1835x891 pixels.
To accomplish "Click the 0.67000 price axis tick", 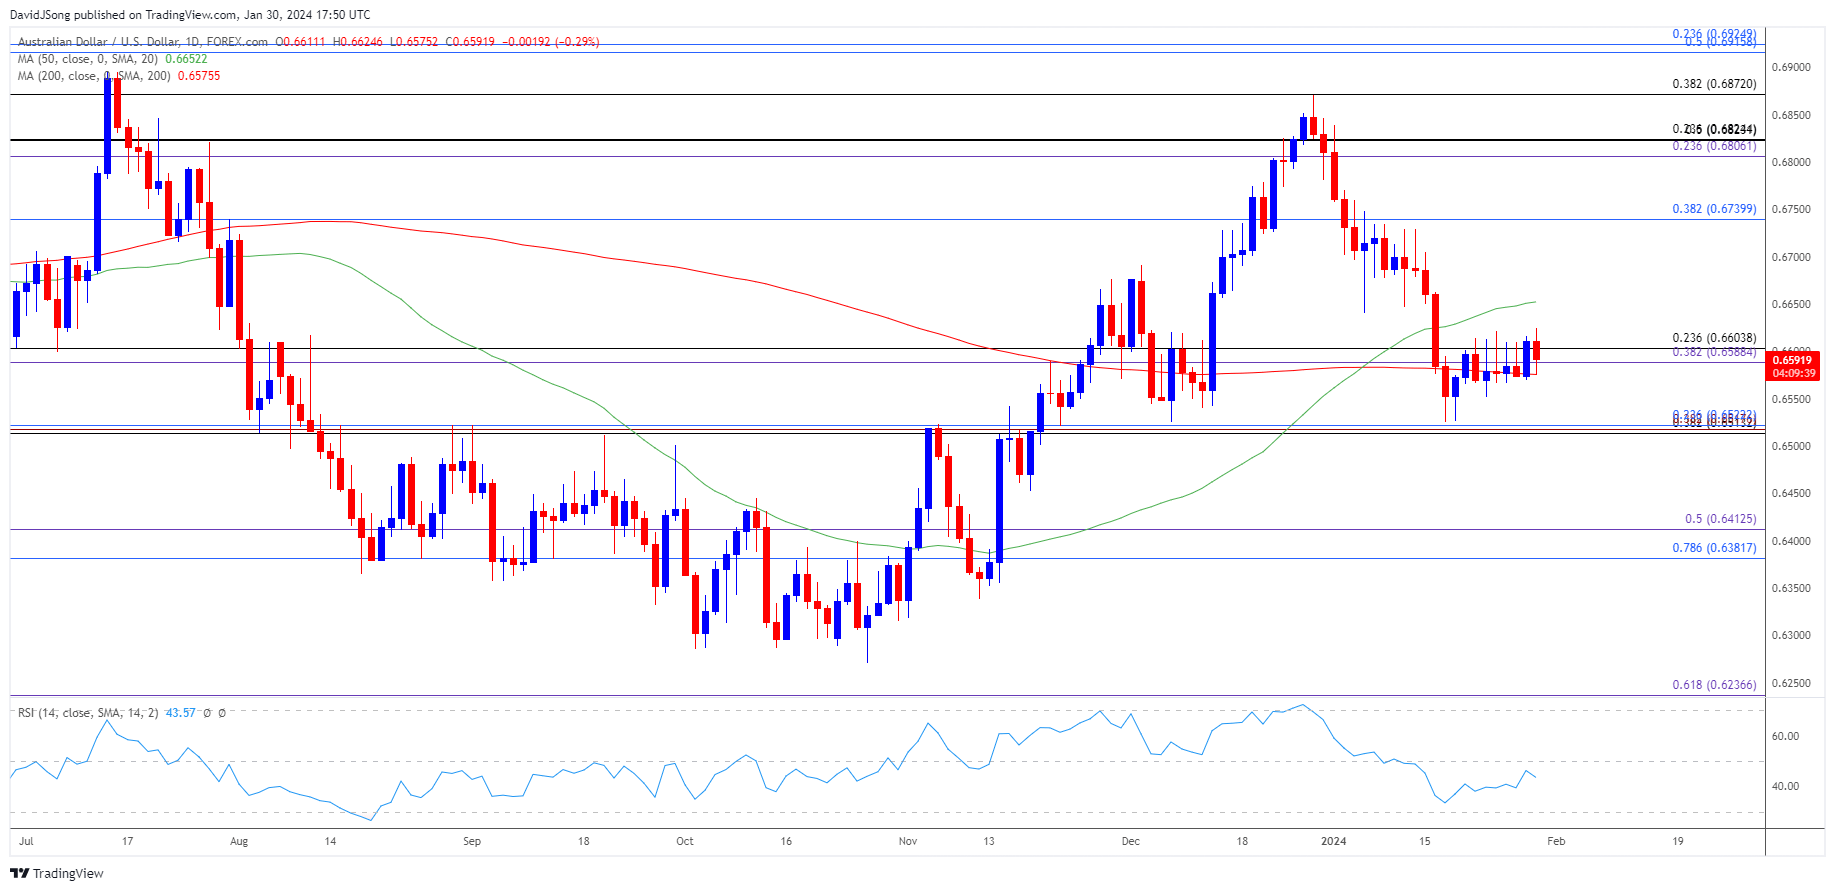I will click(x=1791, y=257).
